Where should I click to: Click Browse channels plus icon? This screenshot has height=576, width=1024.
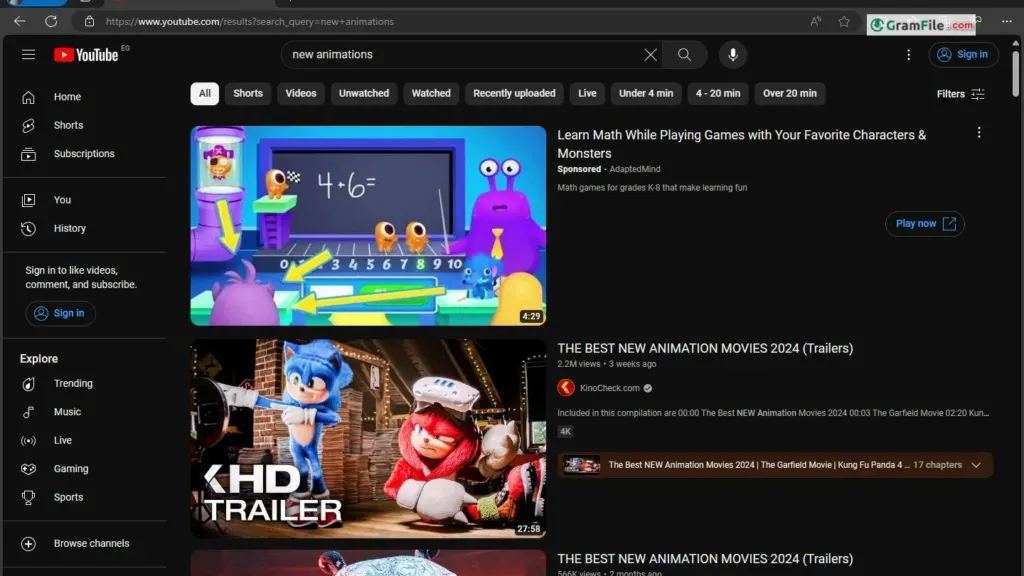(28, 543)
